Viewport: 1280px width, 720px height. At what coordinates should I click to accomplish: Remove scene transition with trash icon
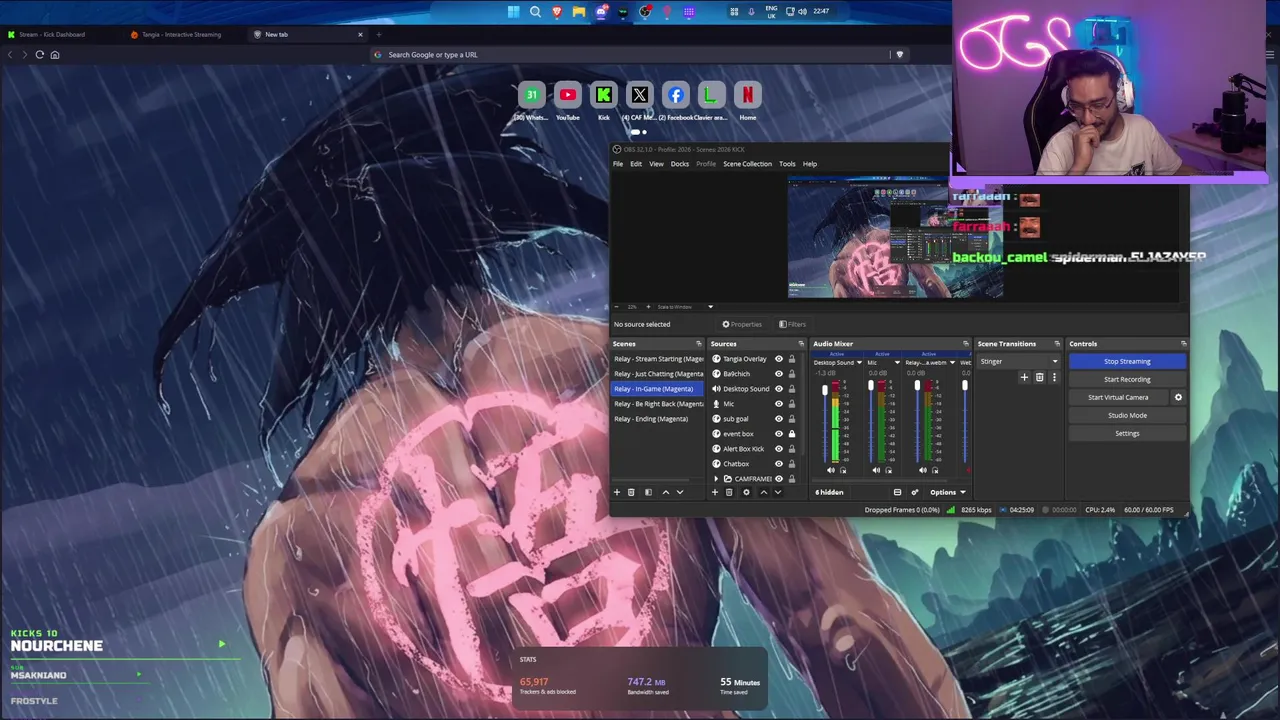1039,377
